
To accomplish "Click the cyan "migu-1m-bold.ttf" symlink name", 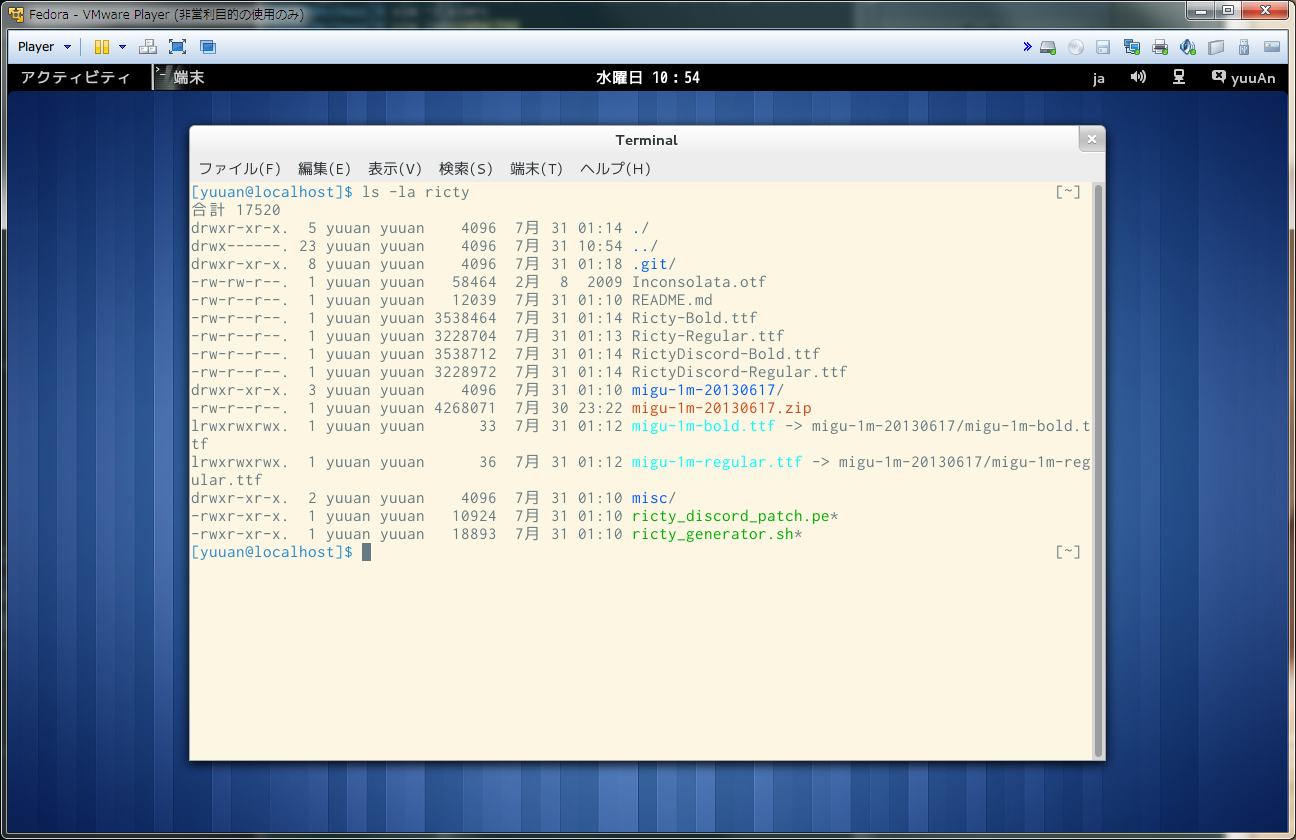I will [703, 426].
